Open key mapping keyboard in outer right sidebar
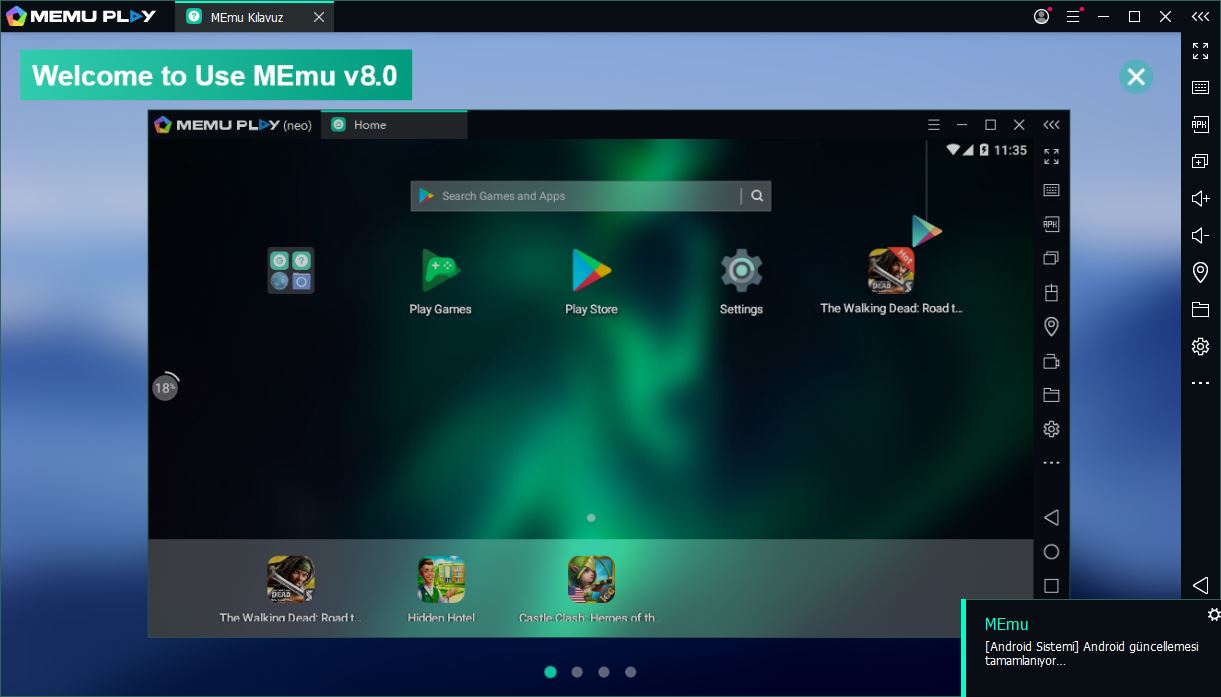The height and width of the screenshot is (697, 1221). point(1201,88)
